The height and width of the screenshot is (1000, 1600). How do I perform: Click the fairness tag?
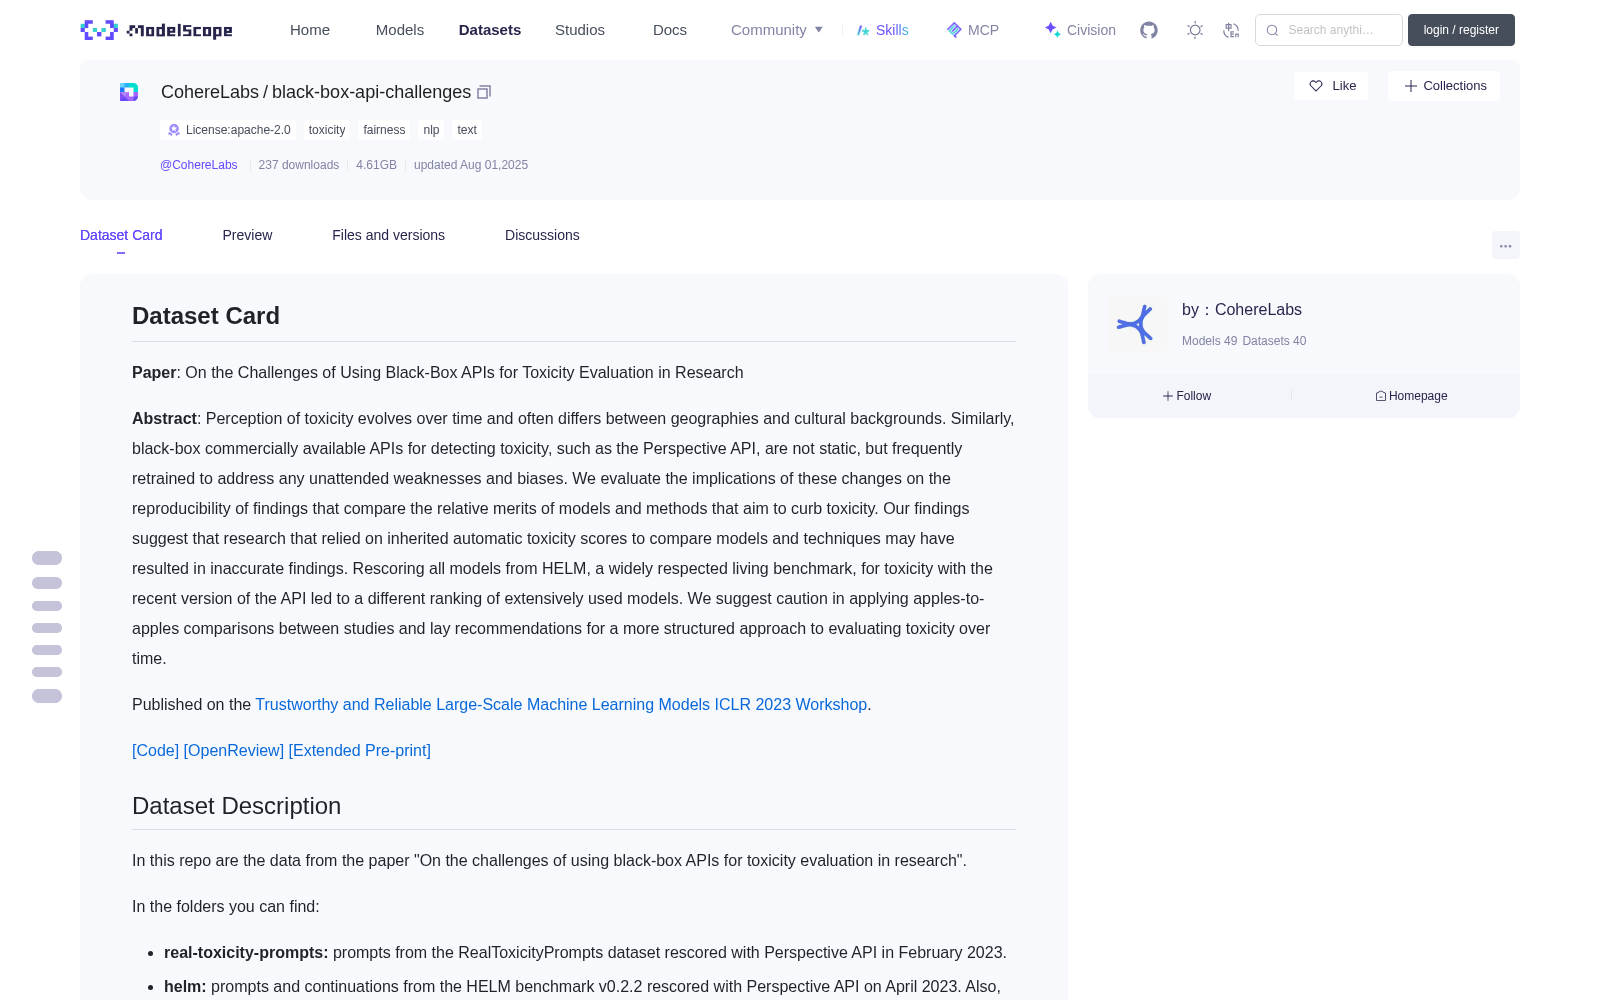384,130
